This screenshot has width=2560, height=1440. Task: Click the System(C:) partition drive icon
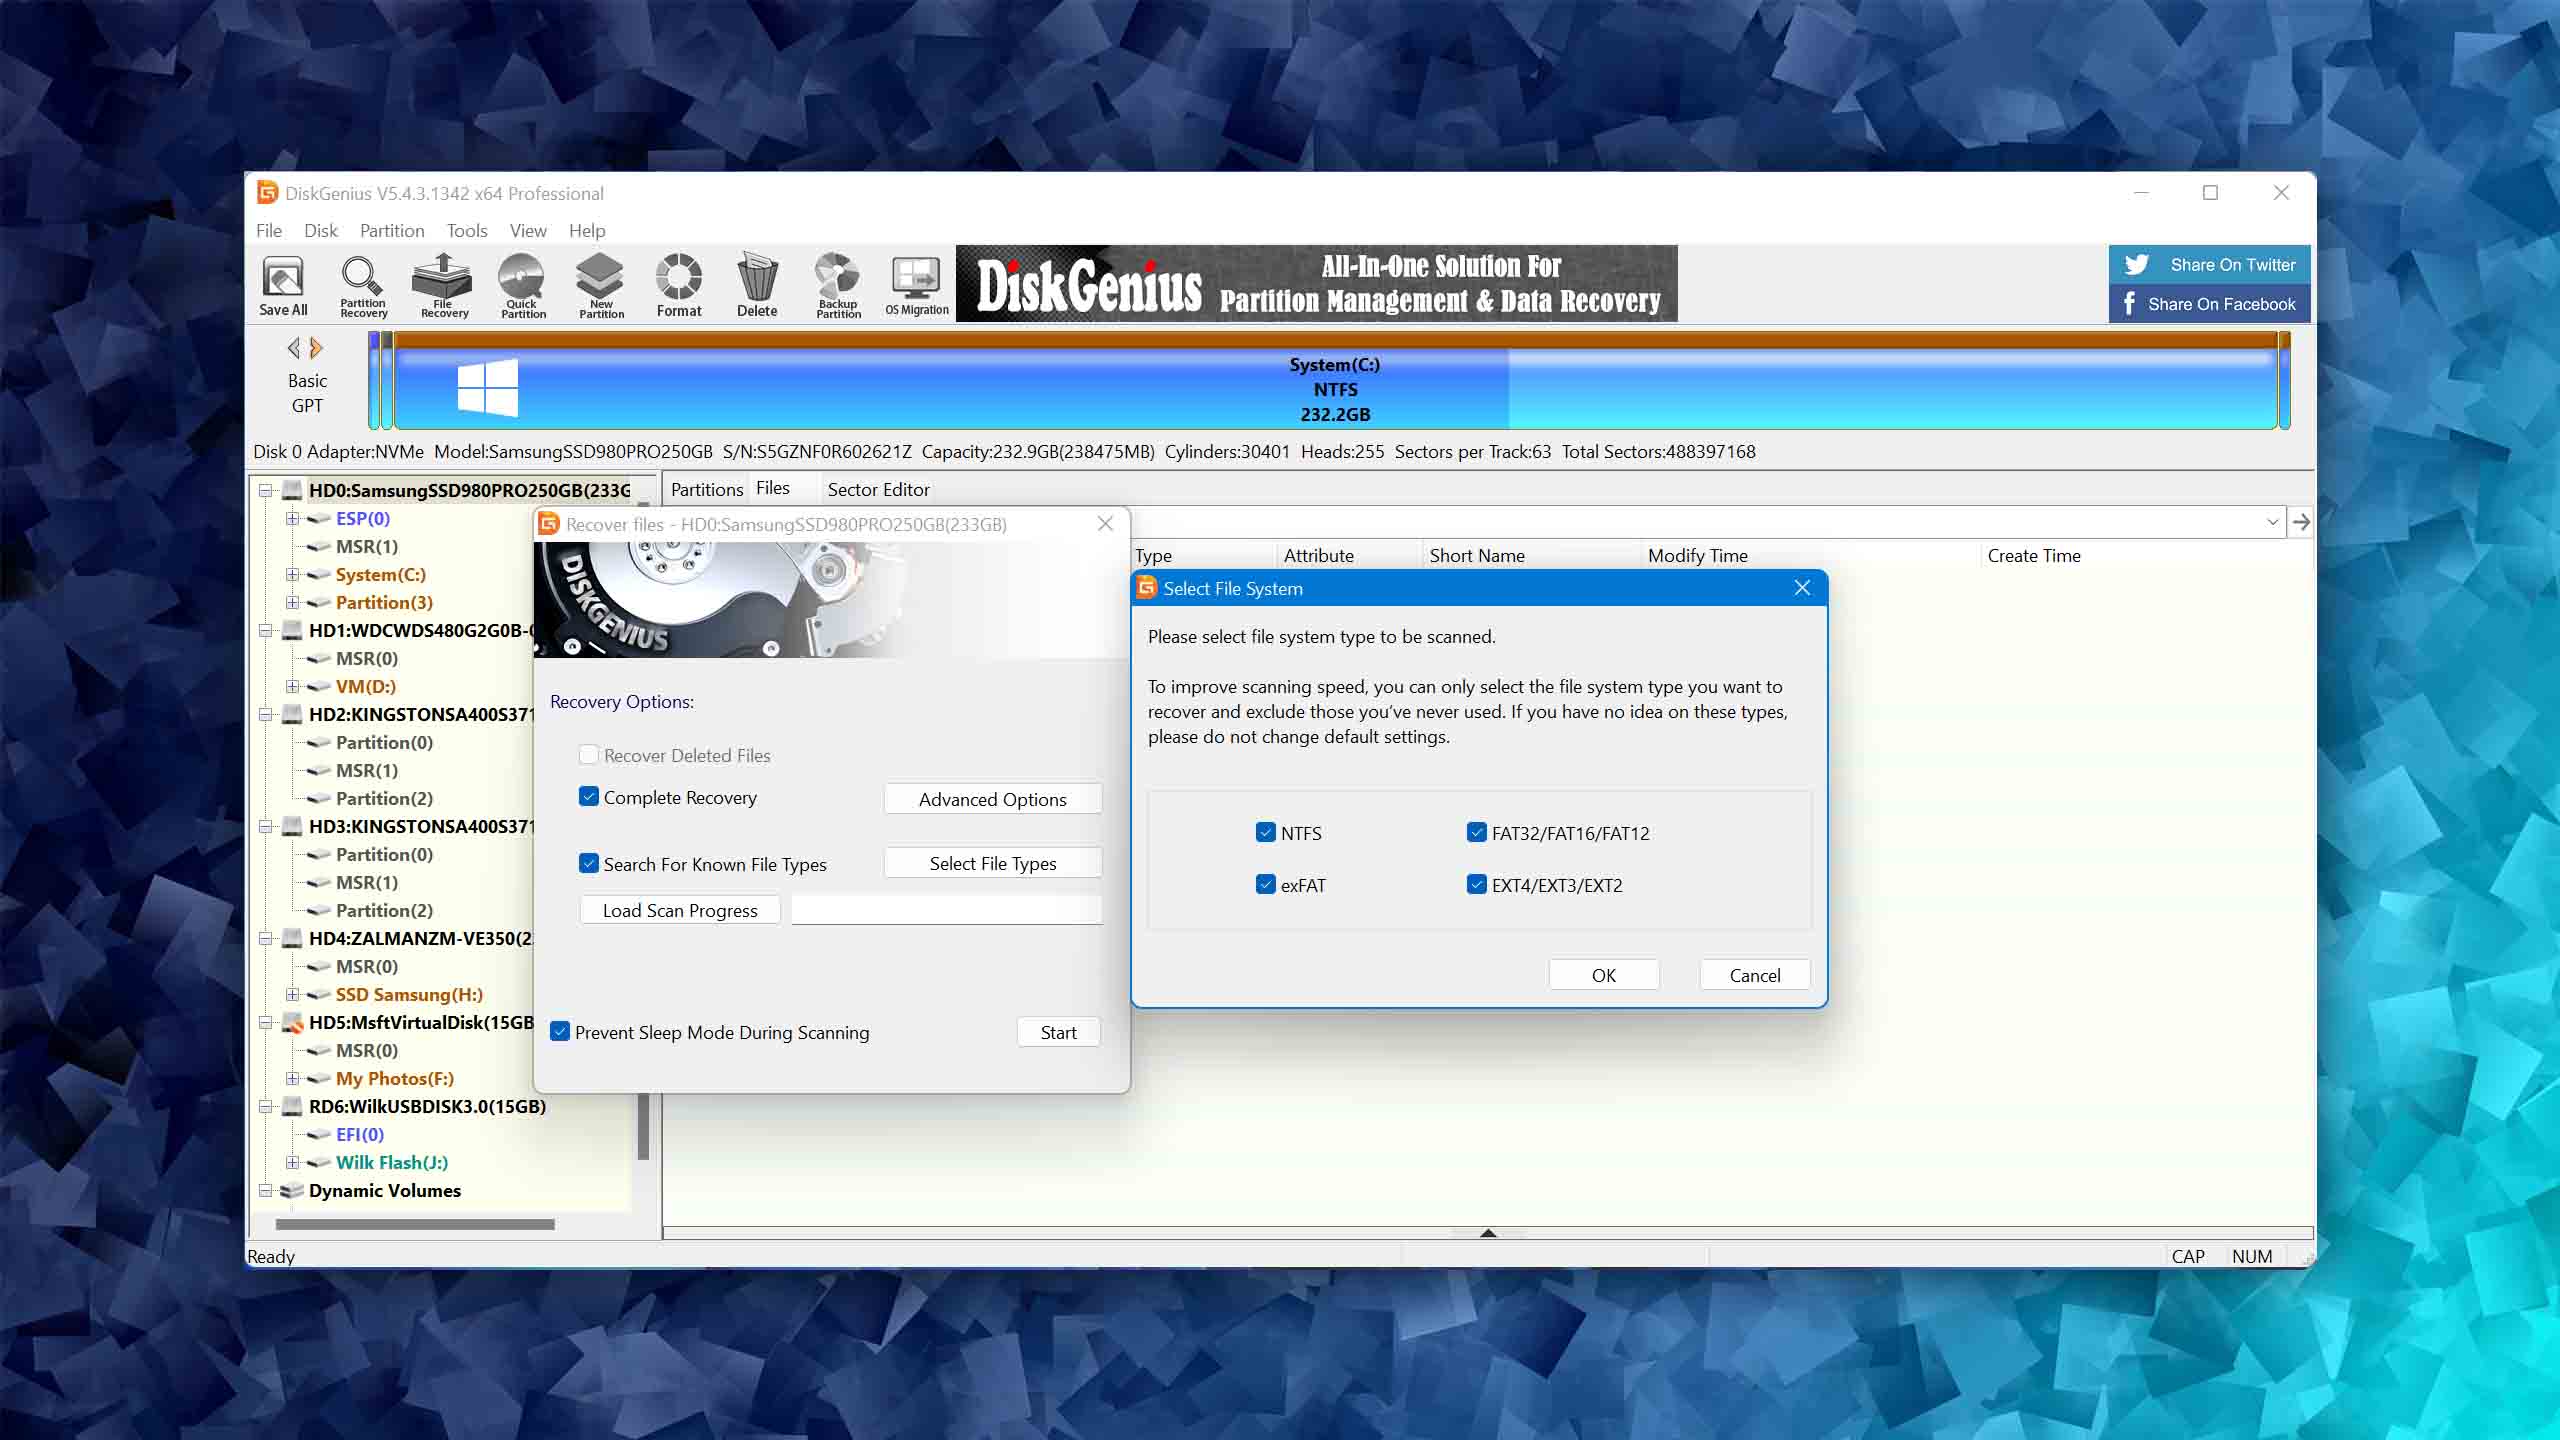click(x=319, y=575)
